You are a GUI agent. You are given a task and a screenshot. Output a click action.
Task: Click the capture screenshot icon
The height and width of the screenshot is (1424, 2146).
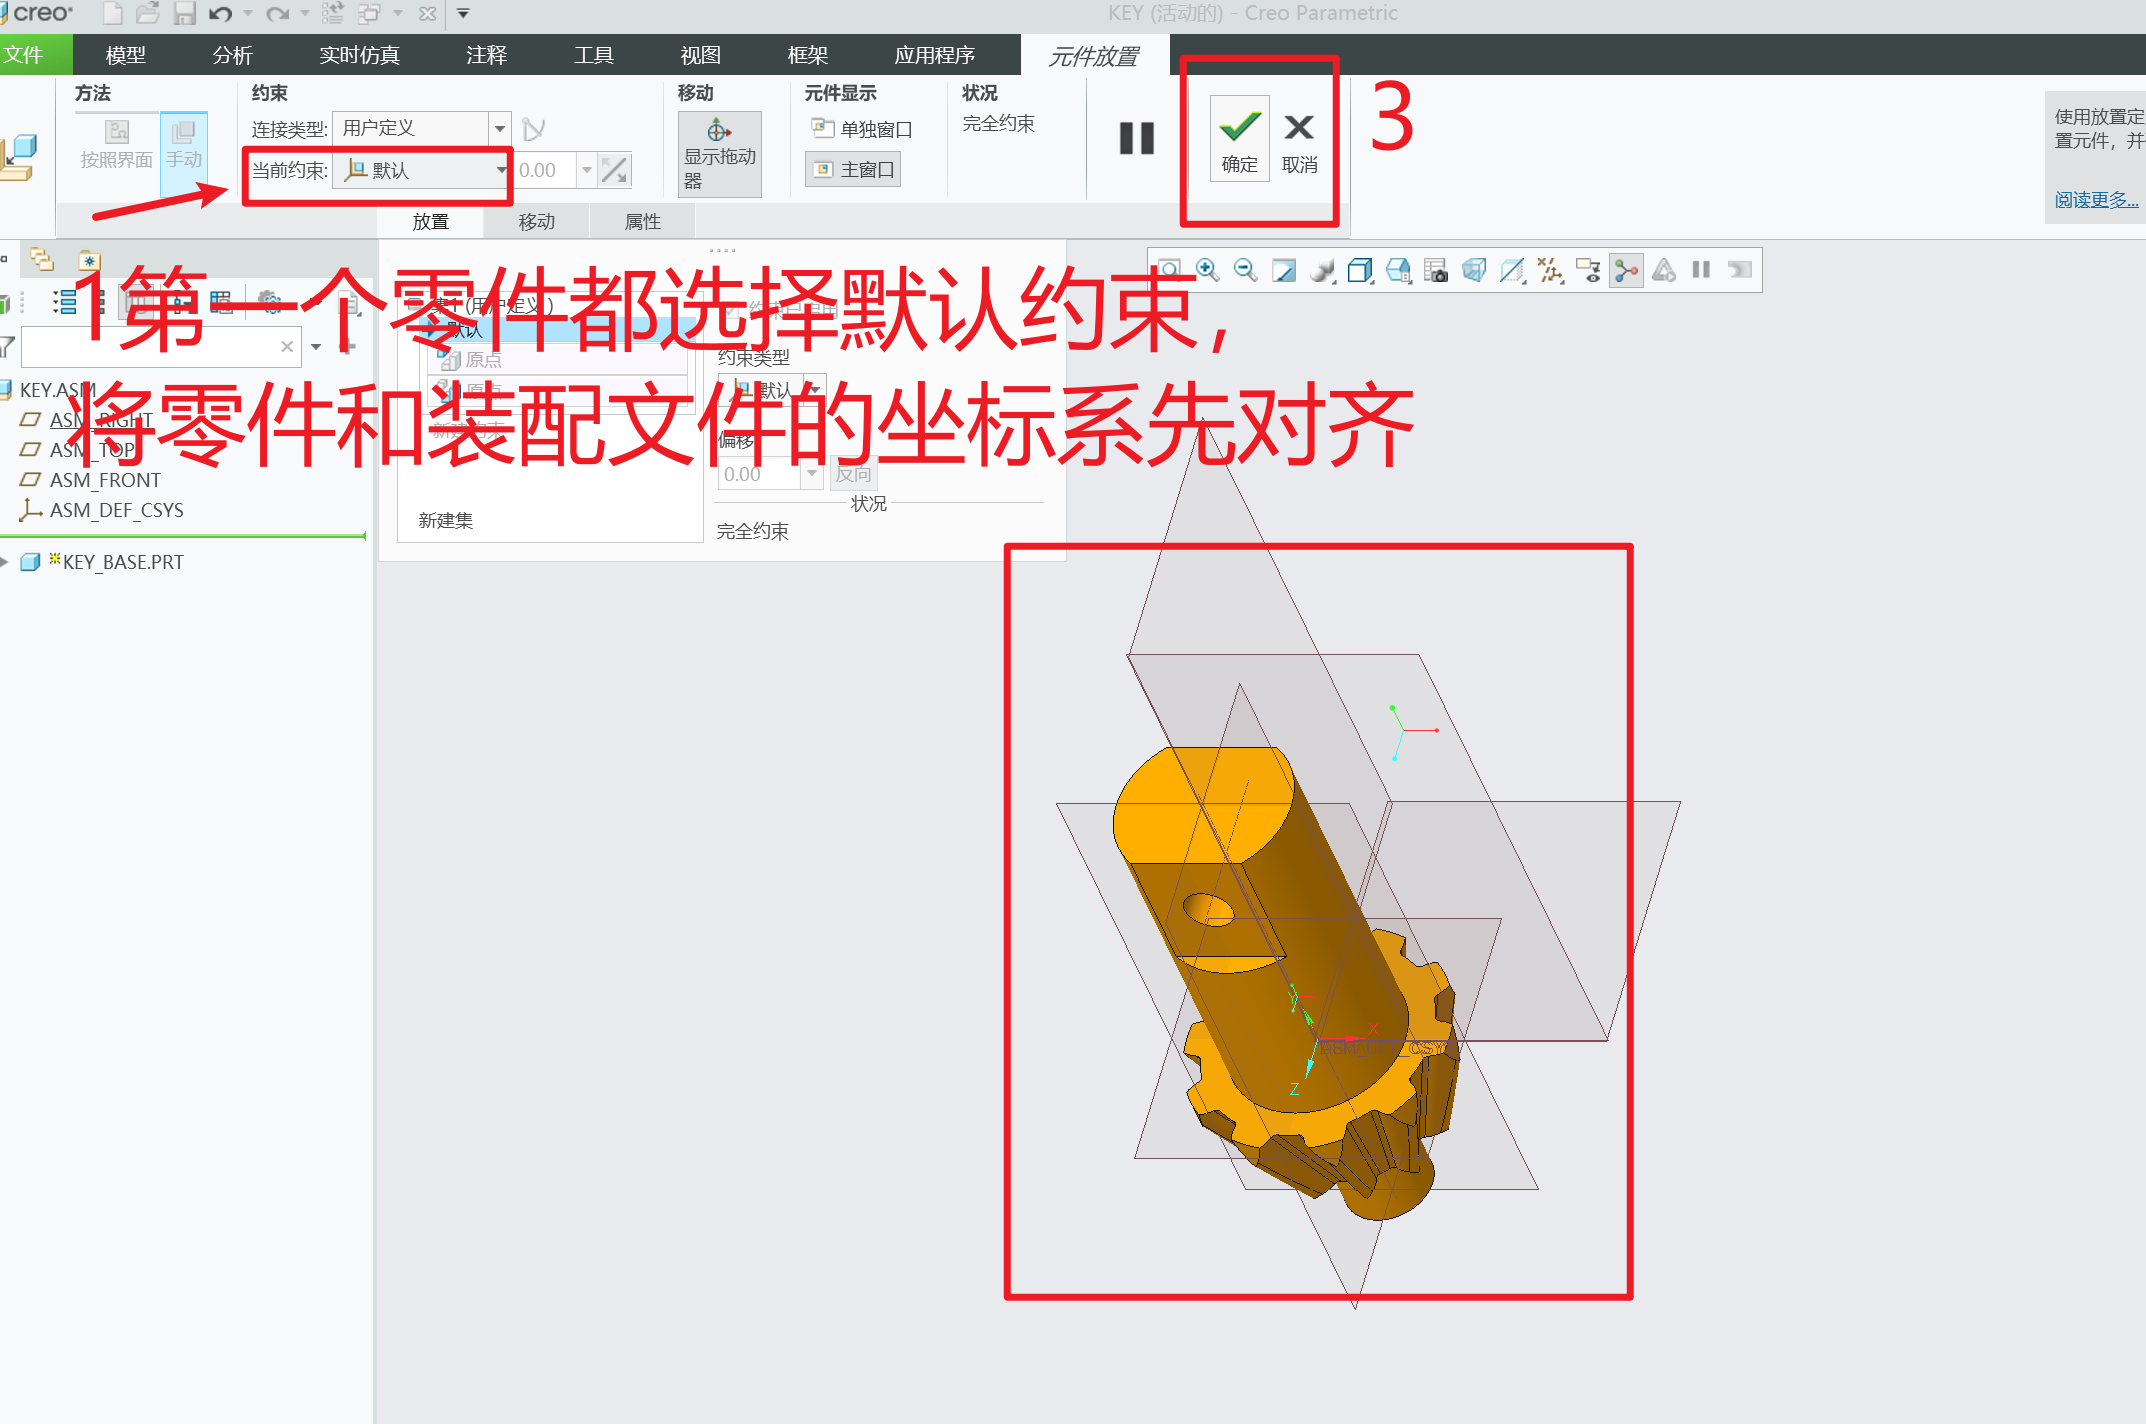pos(1437,270)
